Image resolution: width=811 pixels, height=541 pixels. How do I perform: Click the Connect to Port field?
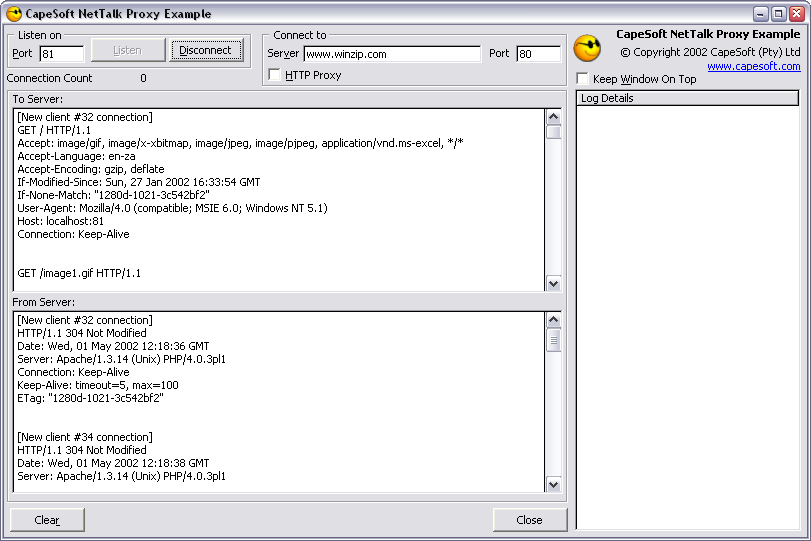(538, 54)
